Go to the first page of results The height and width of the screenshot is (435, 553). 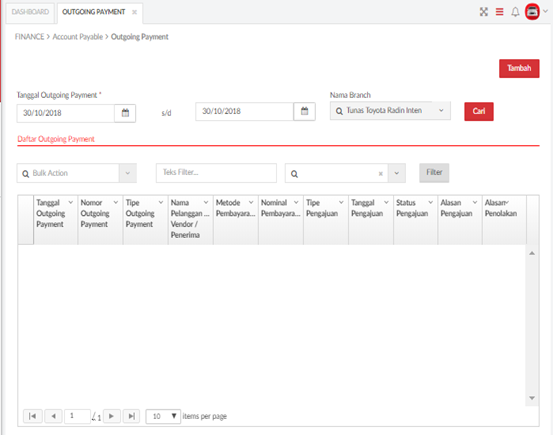(x=32, y=416)
